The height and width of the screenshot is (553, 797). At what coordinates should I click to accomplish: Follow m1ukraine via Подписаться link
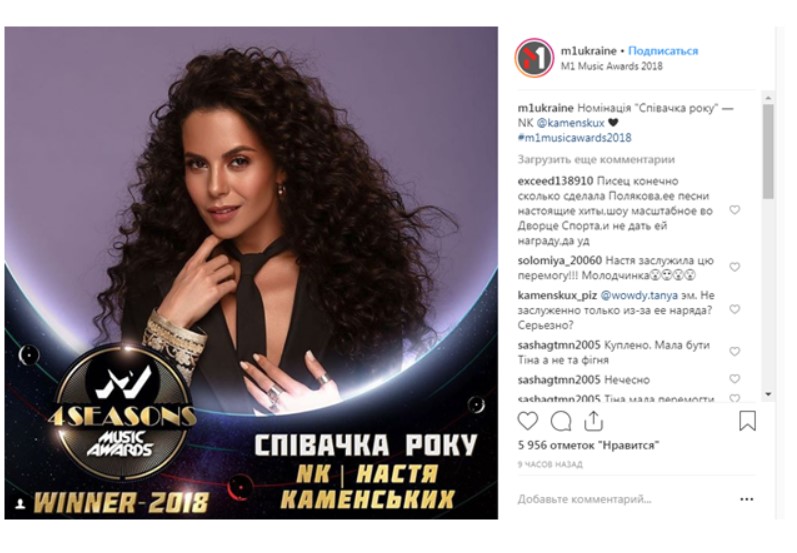pos(663,51)
